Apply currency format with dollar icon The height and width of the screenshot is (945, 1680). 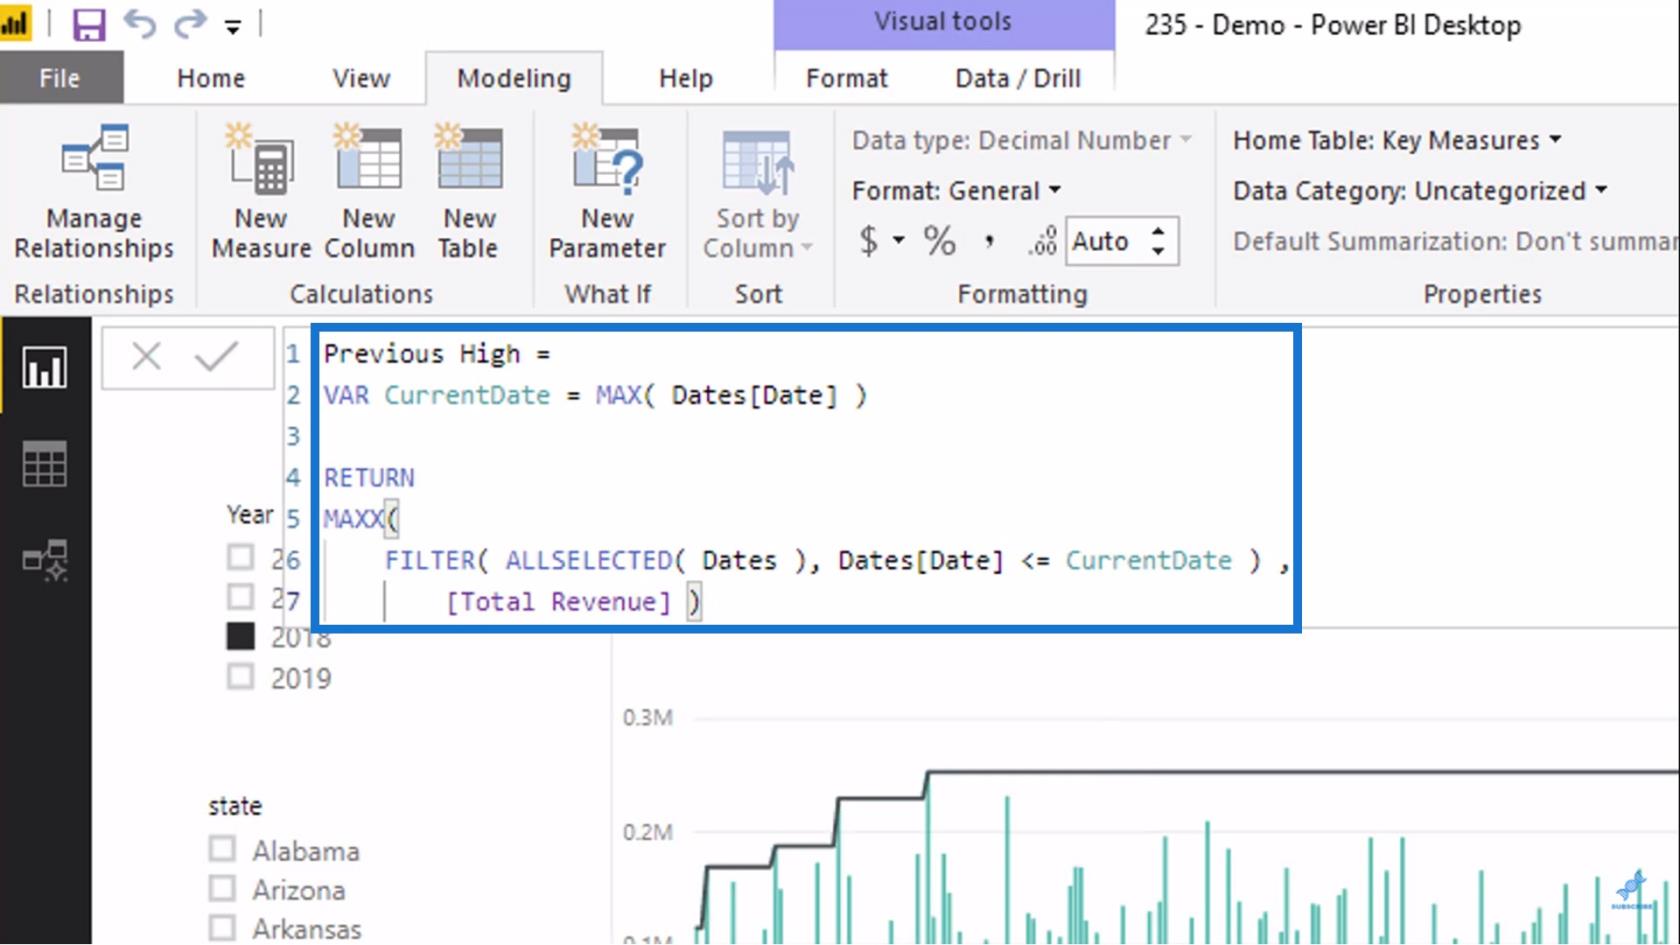[868, 241]
